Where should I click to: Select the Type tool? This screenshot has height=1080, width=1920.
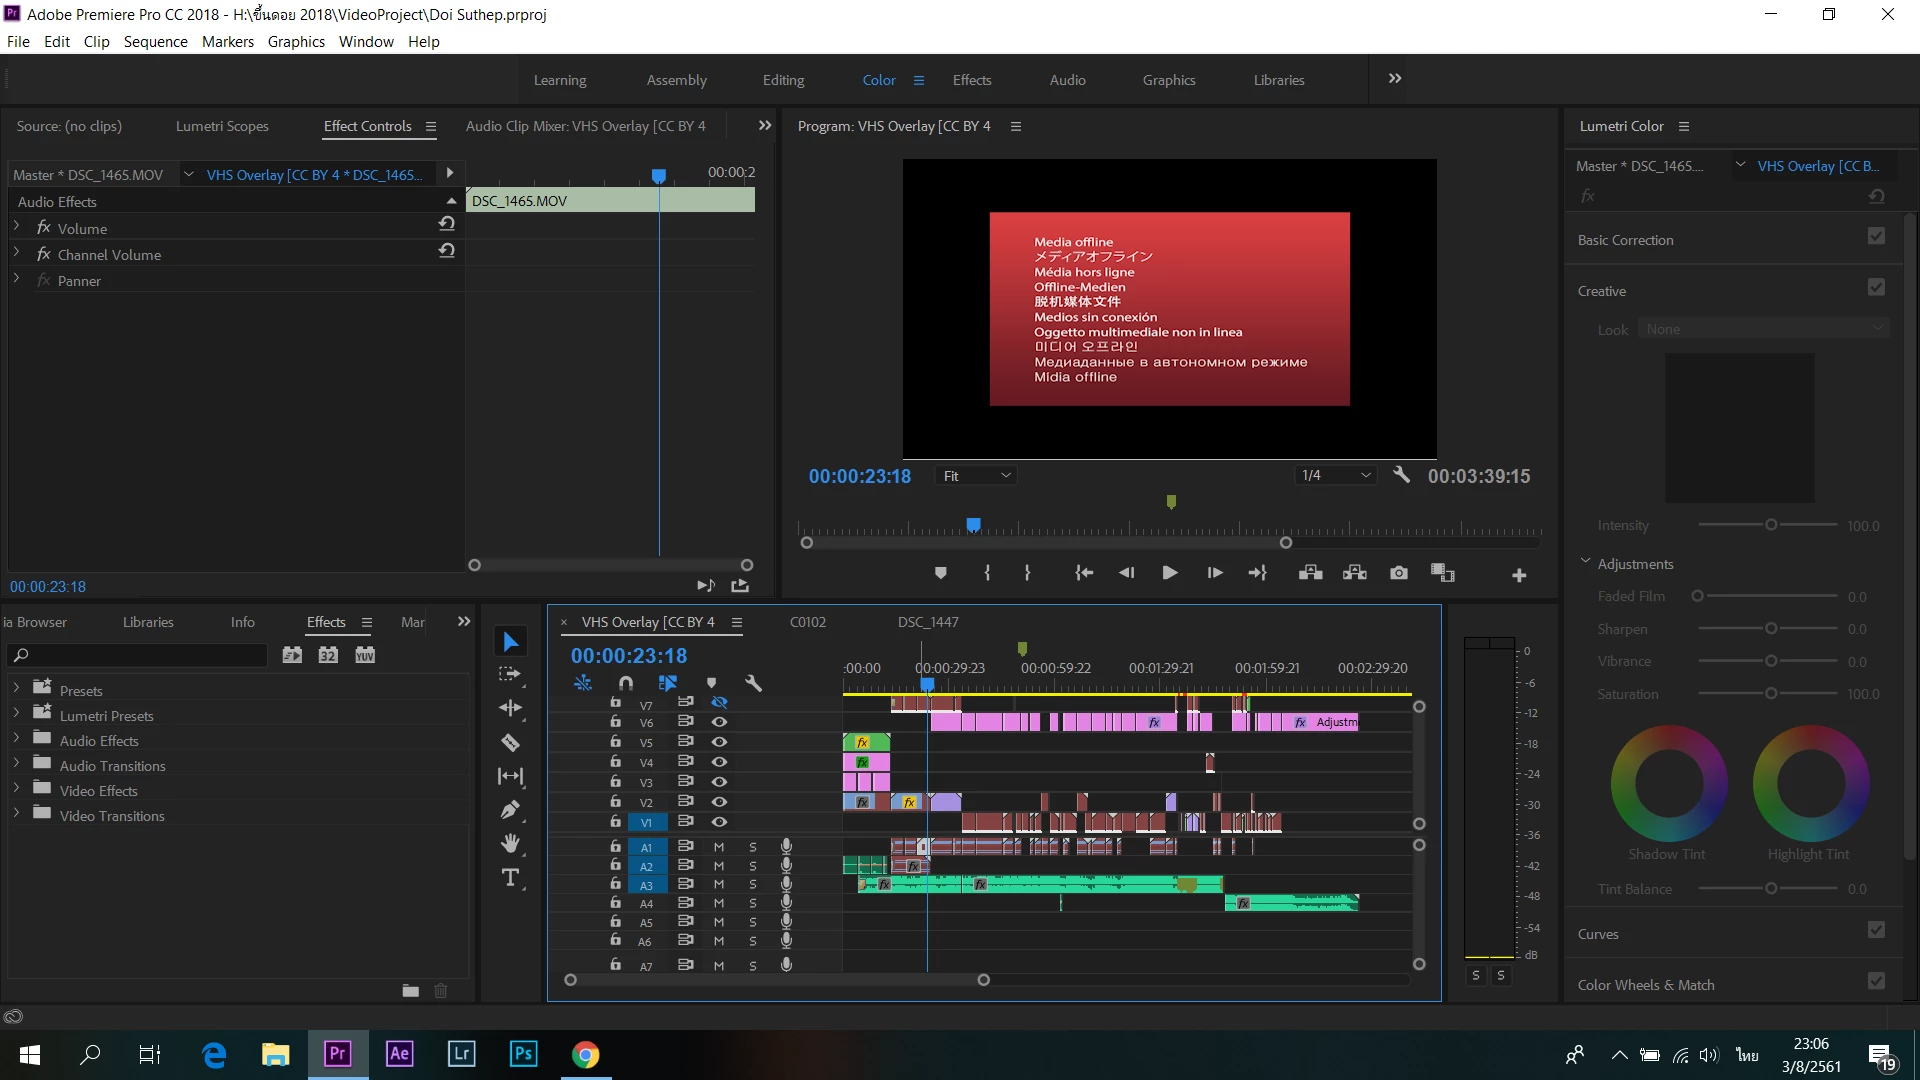coord(510,878)
